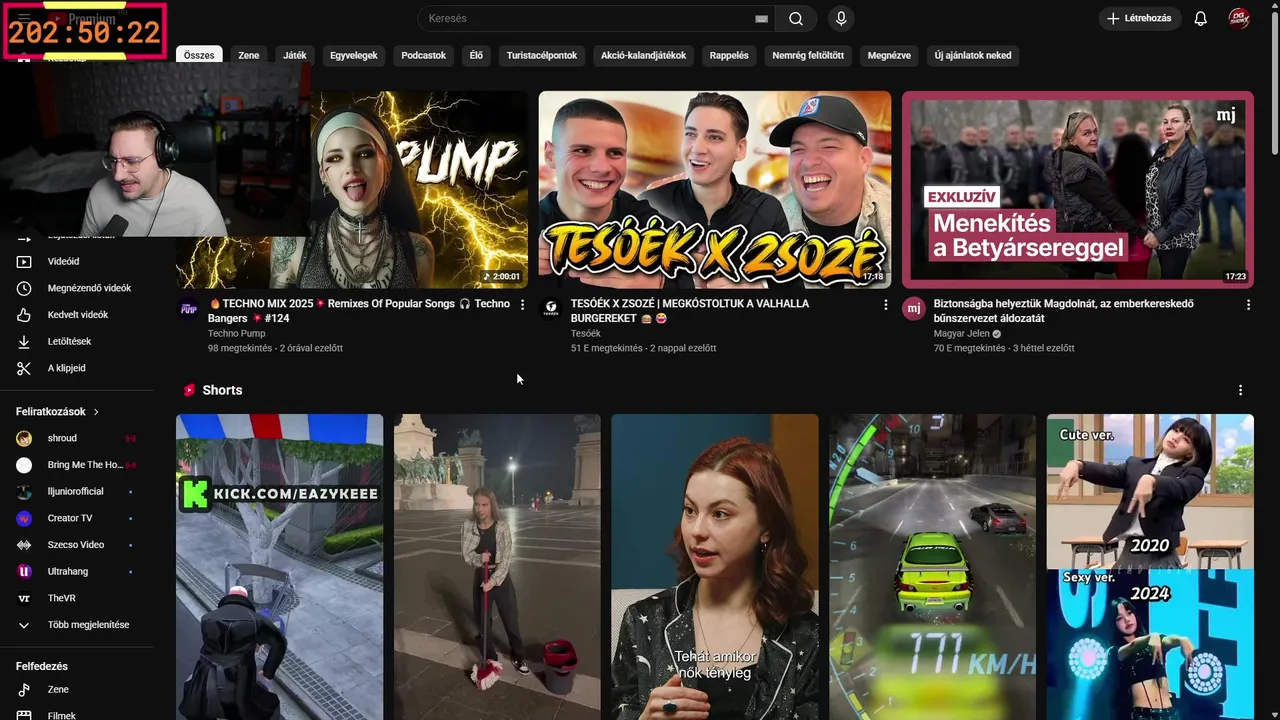This screenshot has width=1280, height=720.
Task: Open notifications bell
Action: click(1201, 18)
